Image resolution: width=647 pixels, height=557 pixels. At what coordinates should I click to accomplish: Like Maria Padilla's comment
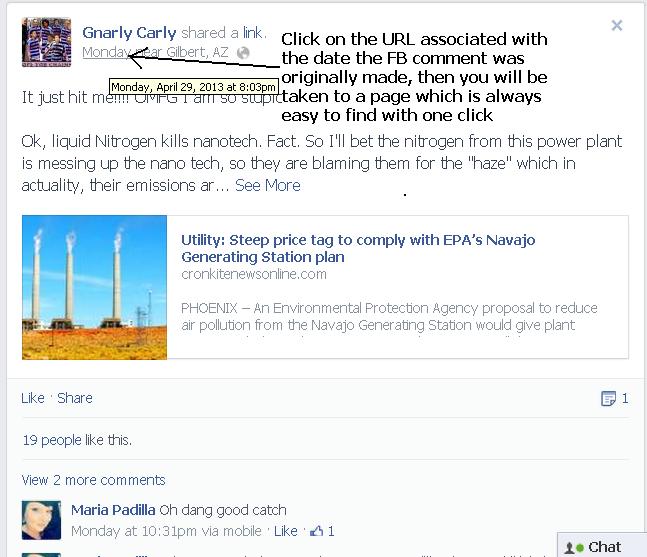point(286,531)
